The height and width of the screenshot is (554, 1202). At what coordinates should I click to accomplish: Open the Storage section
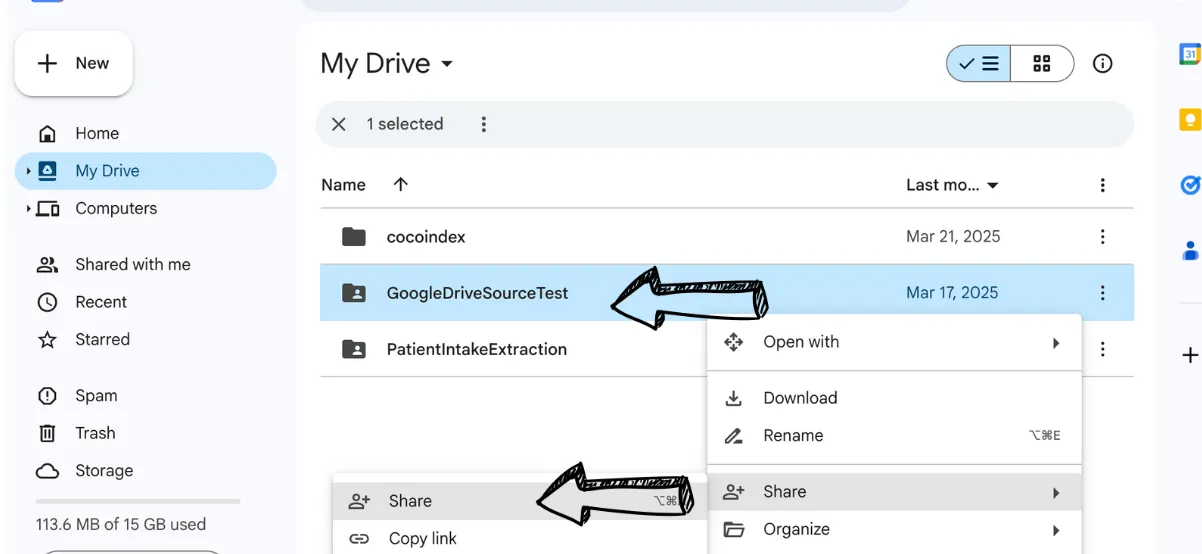(104, 470)
